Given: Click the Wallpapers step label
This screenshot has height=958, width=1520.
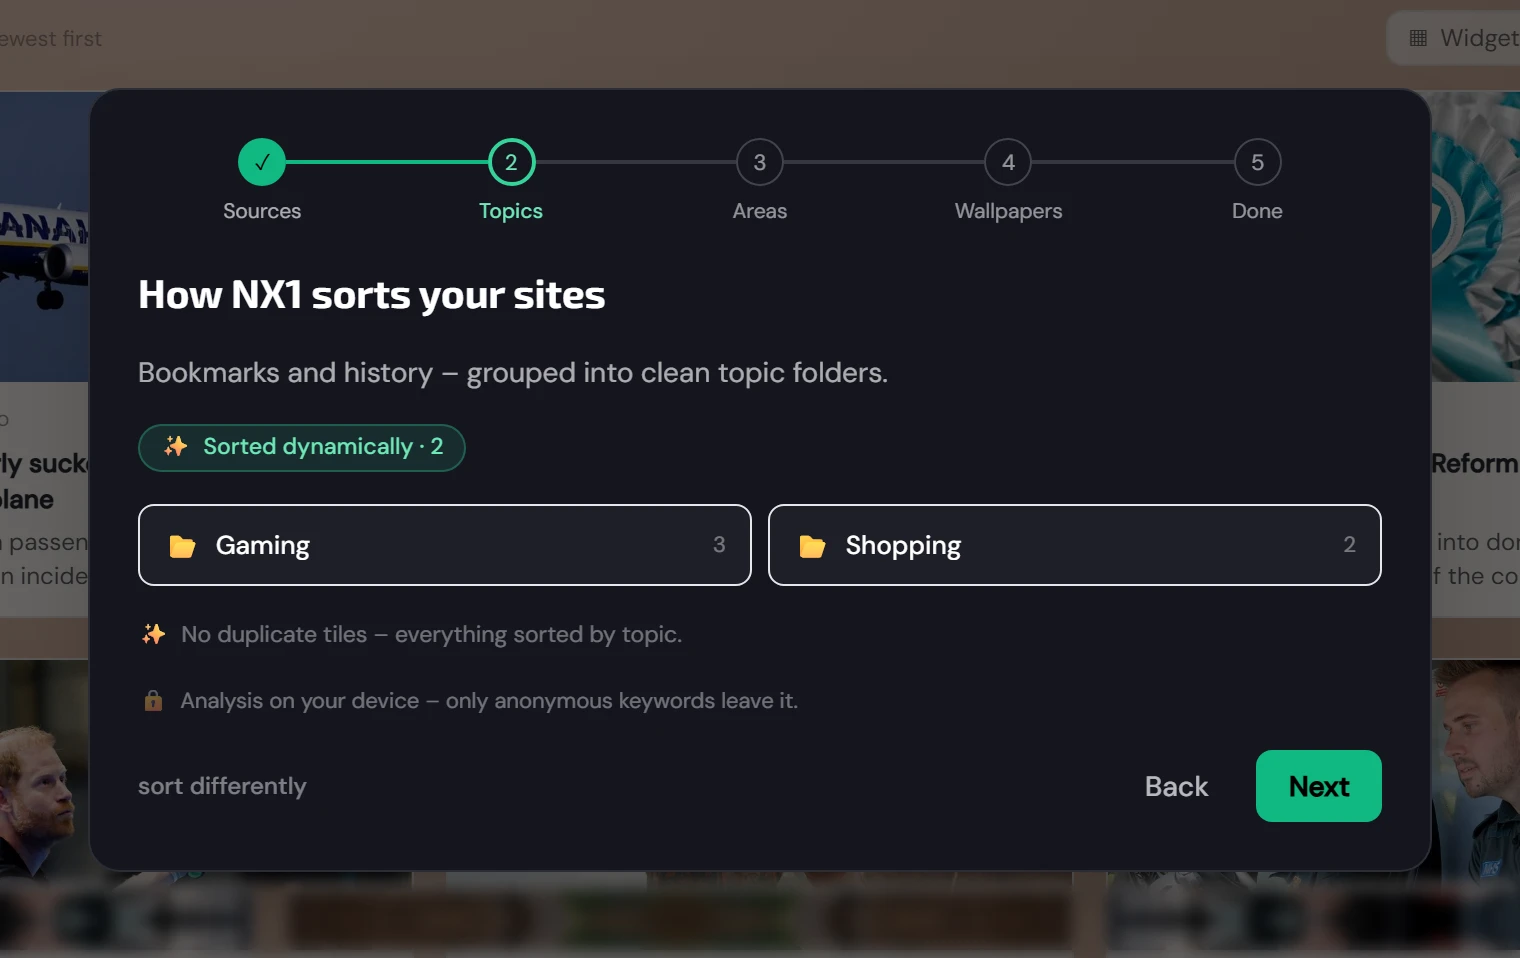Looking at the screenshot, I should click(x=1008, y=211).
